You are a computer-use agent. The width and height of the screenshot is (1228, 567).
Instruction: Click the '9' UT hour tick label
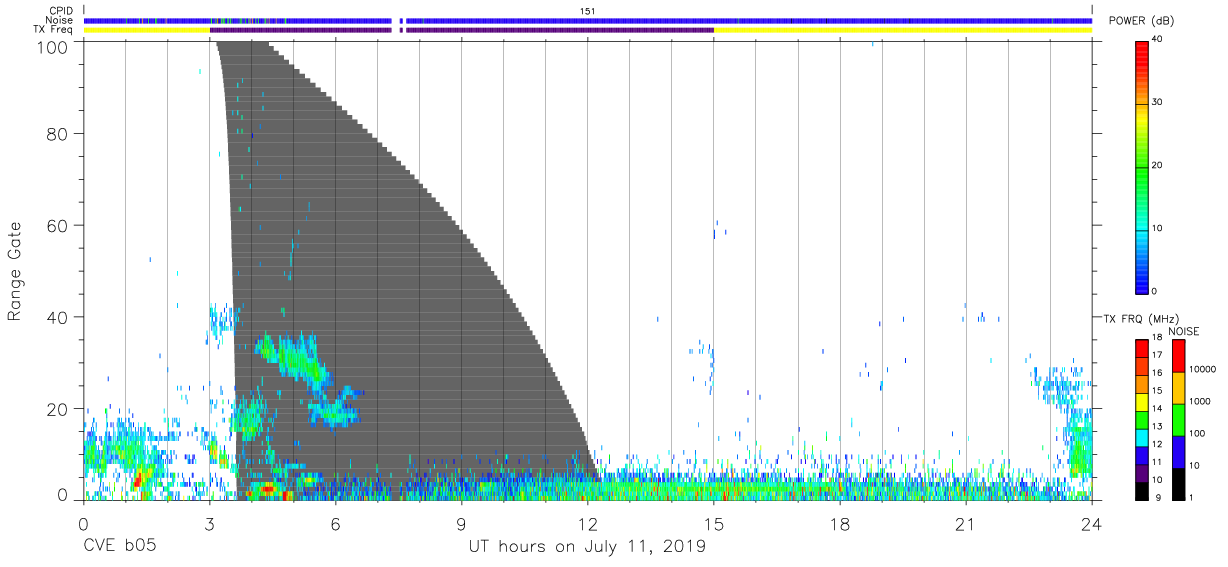coord(461,524)
